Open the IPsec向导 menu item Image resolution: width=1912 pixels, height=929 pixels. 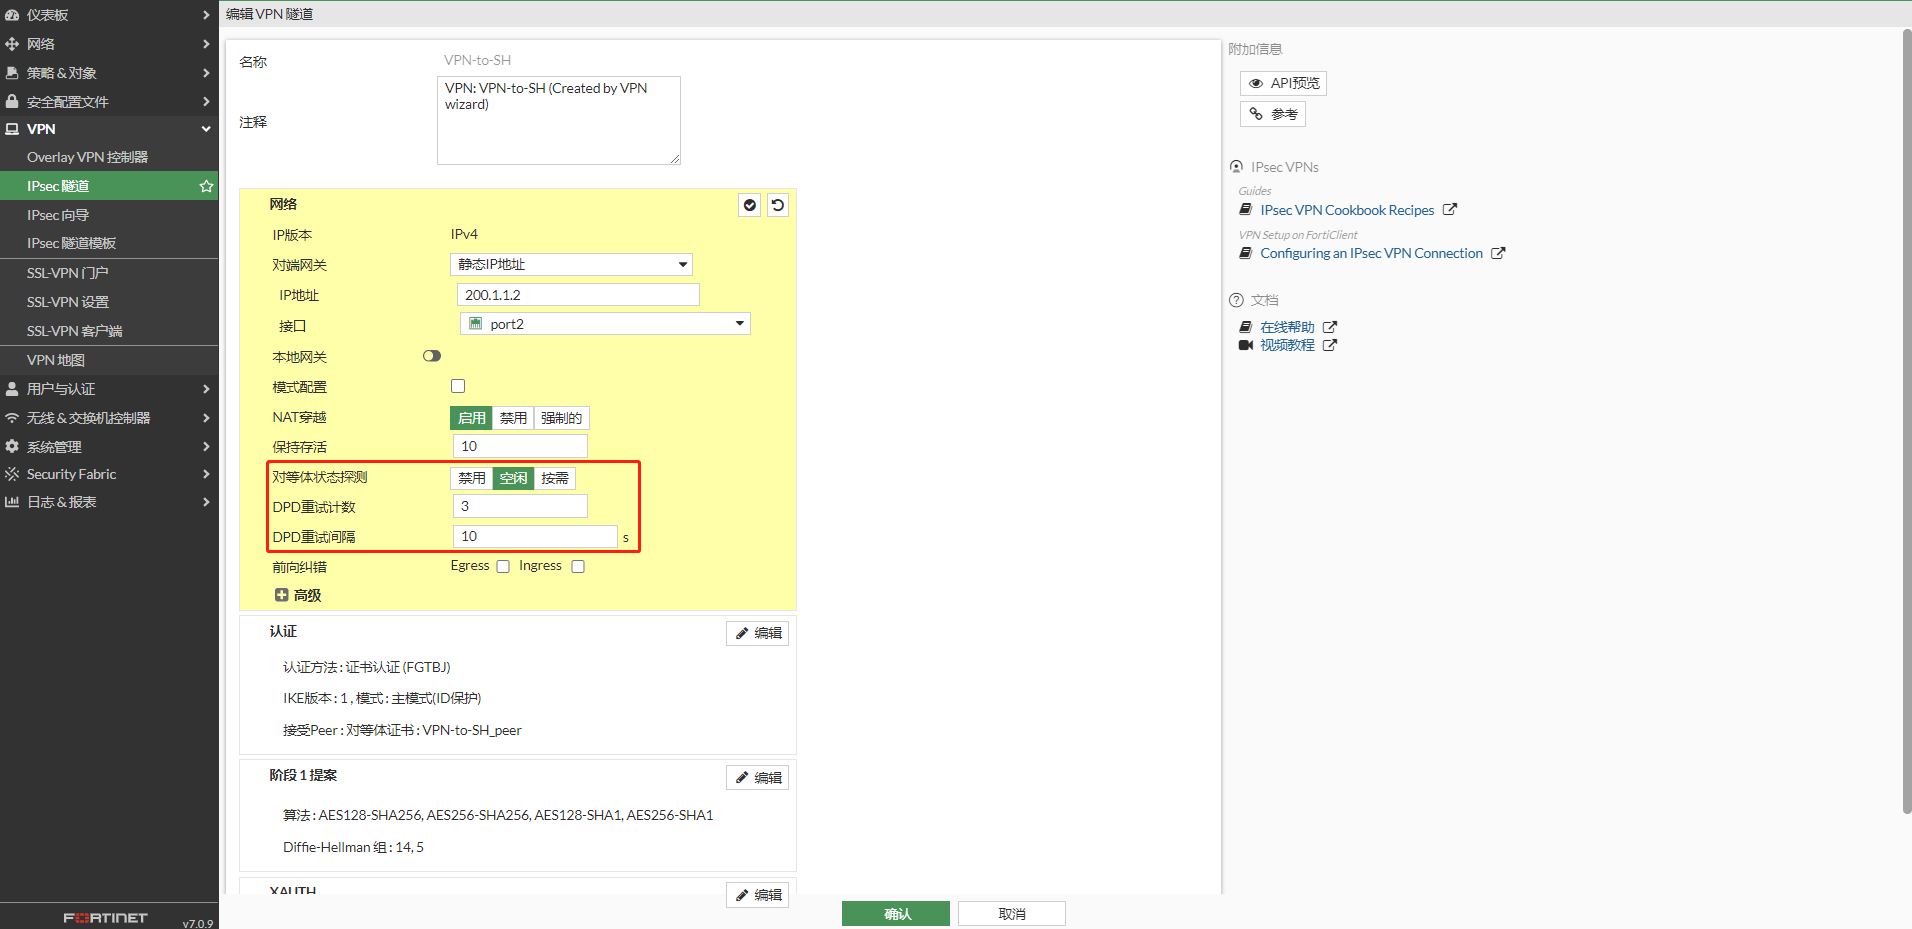click(x=58, y=215)
